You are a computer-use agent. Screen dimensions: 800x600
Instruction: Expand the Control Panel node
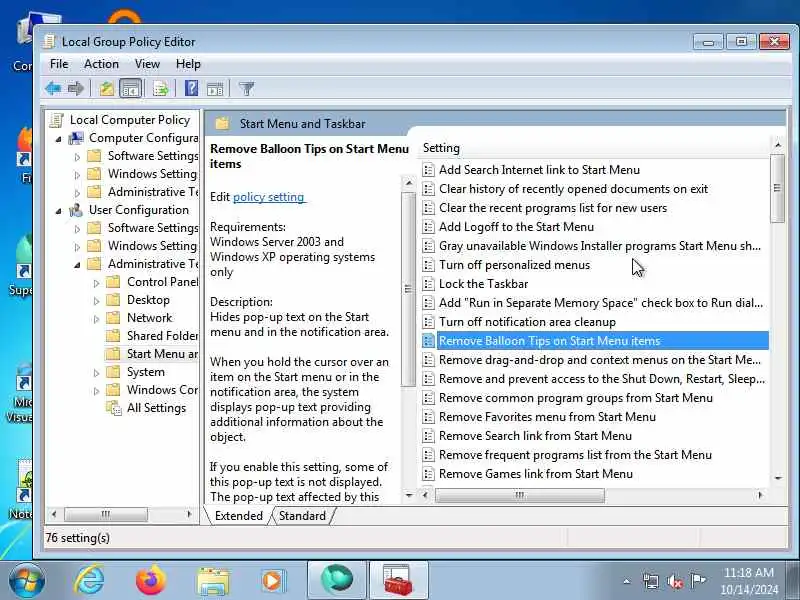(96, 283)
